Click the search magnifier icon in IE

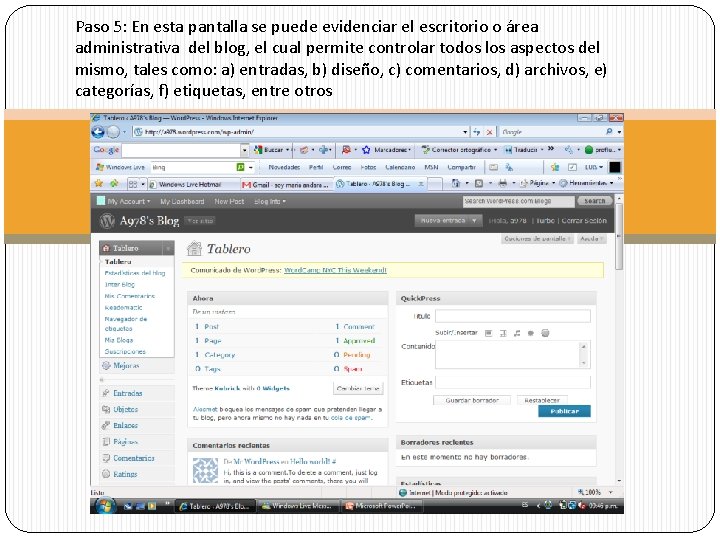609,132
